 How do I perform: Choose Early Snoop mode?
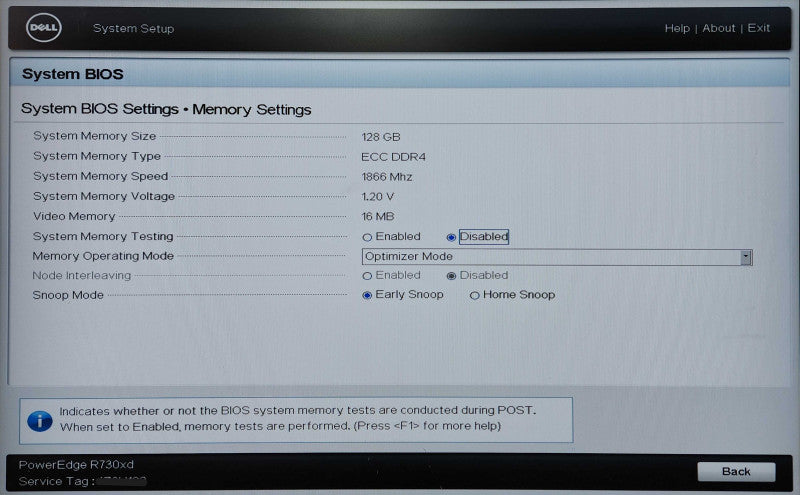(x=367, y=295)
